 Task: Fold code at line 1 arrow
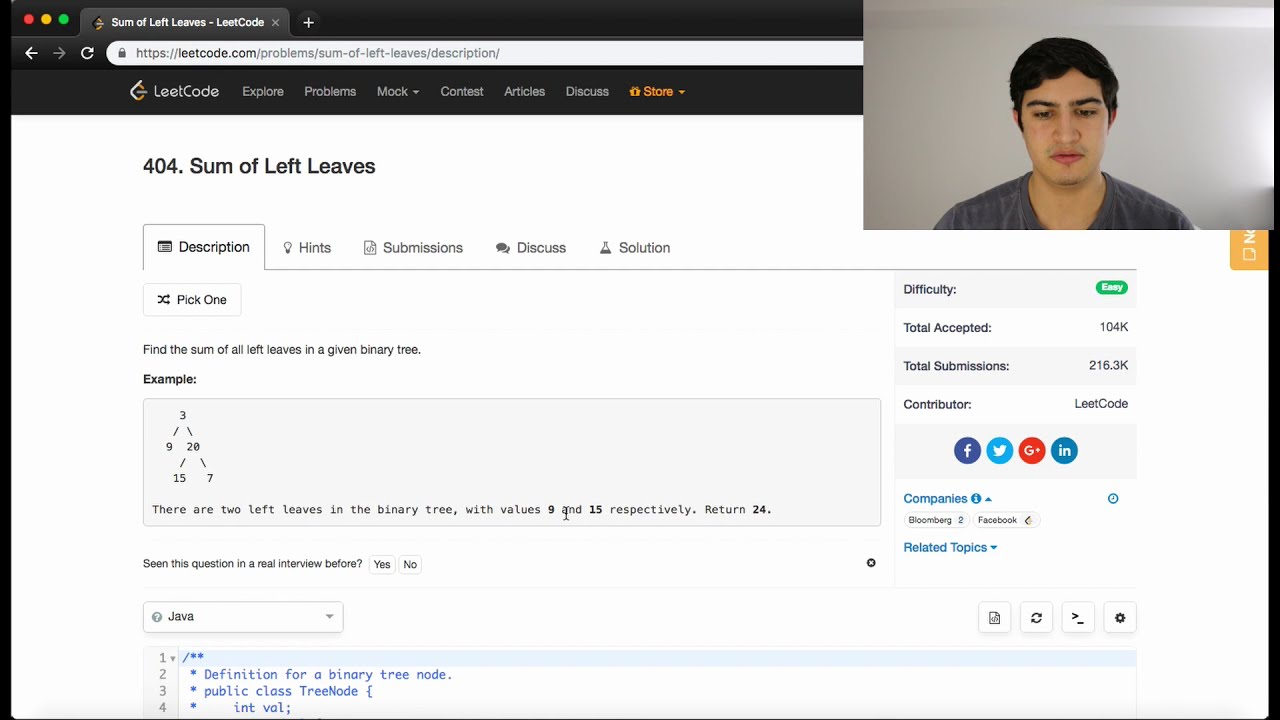(173, 658)
